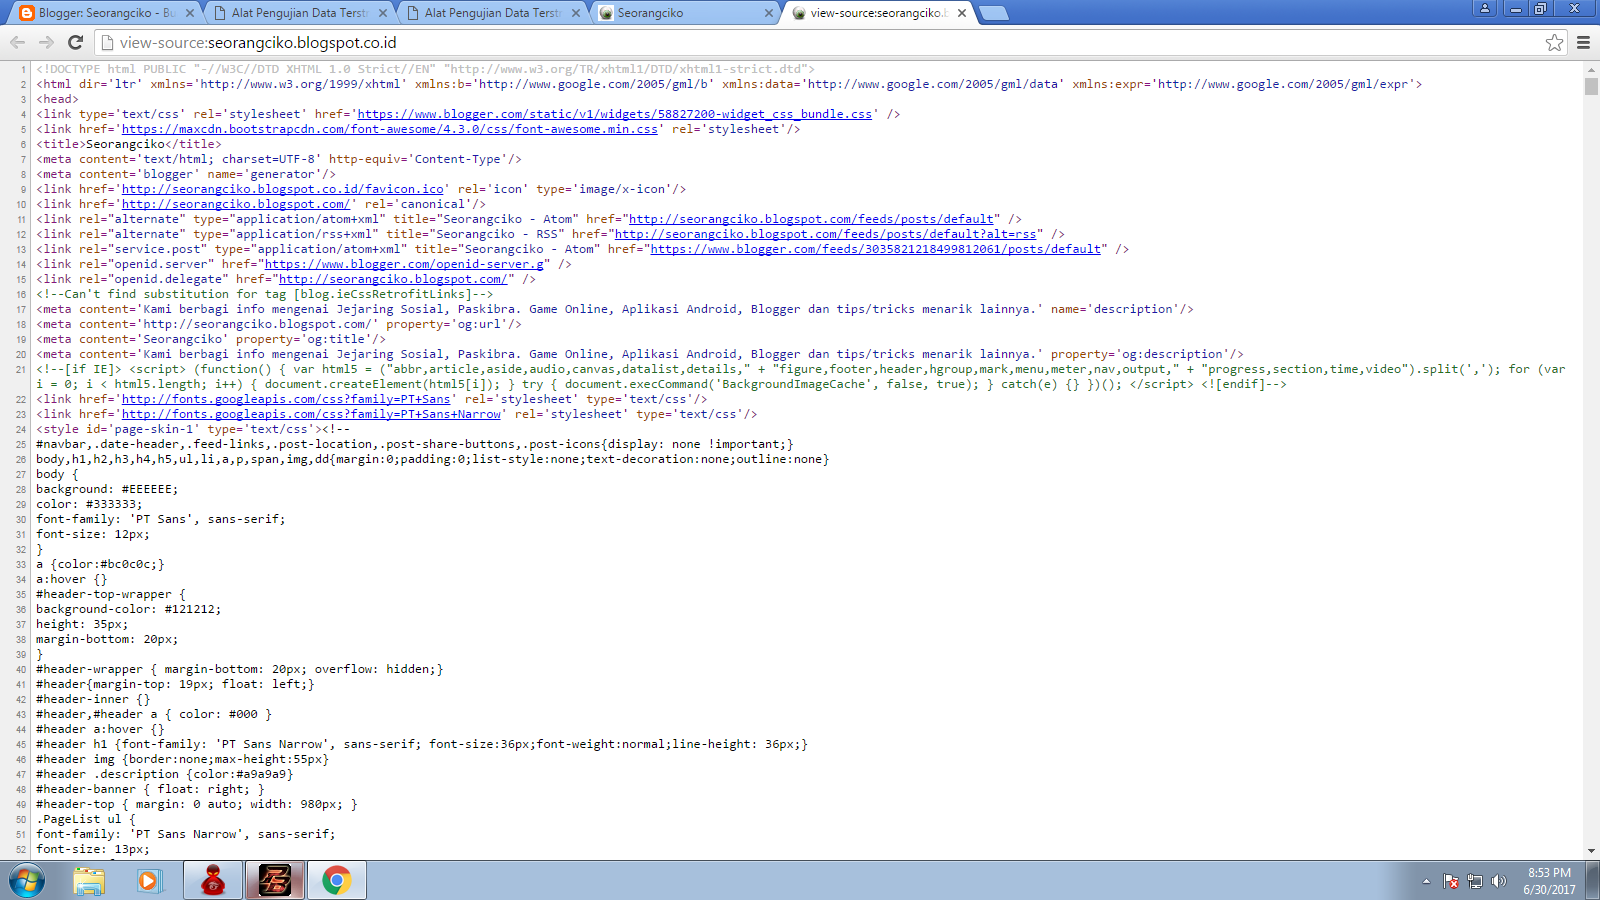Viewport: 1600px width, 900px height.
Task: Click the "<head>" tag line
Action: click(57, 99)
